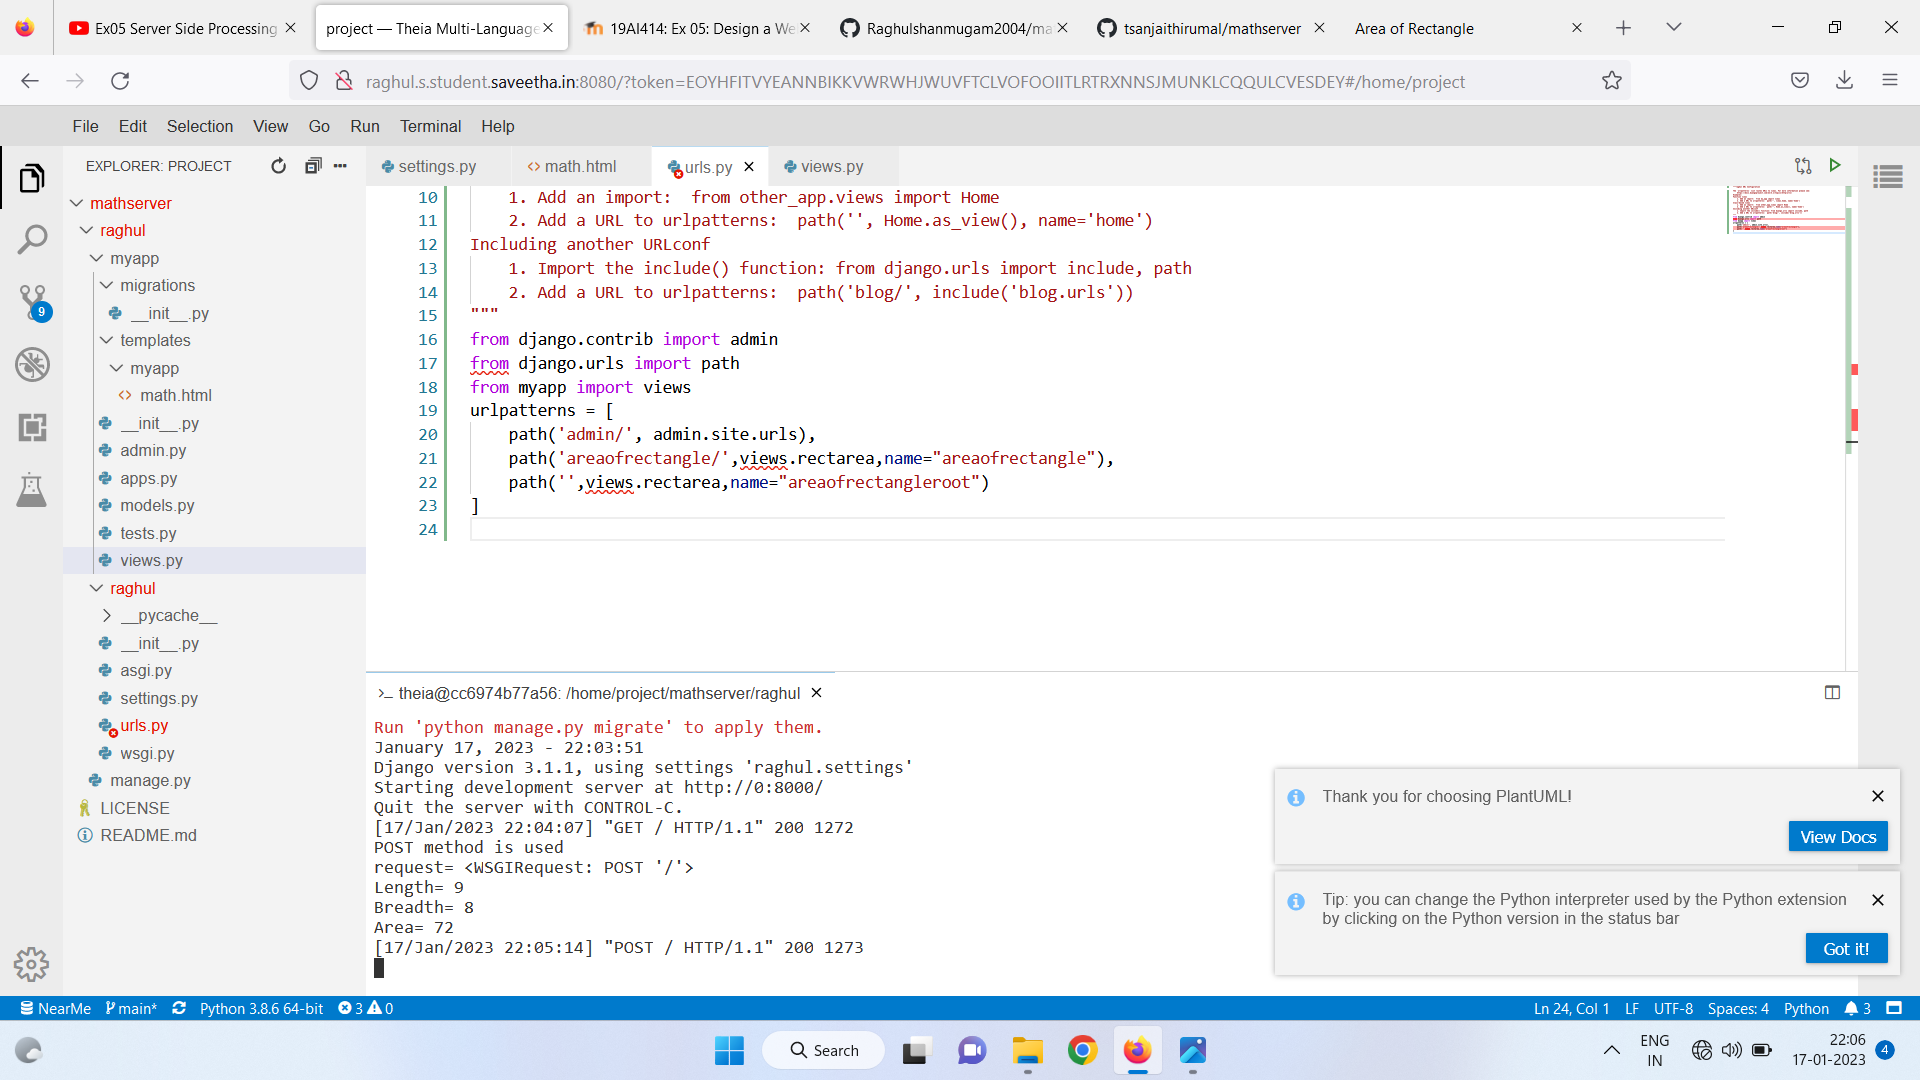Refresh the Explorer file tree

click(279, 166)
